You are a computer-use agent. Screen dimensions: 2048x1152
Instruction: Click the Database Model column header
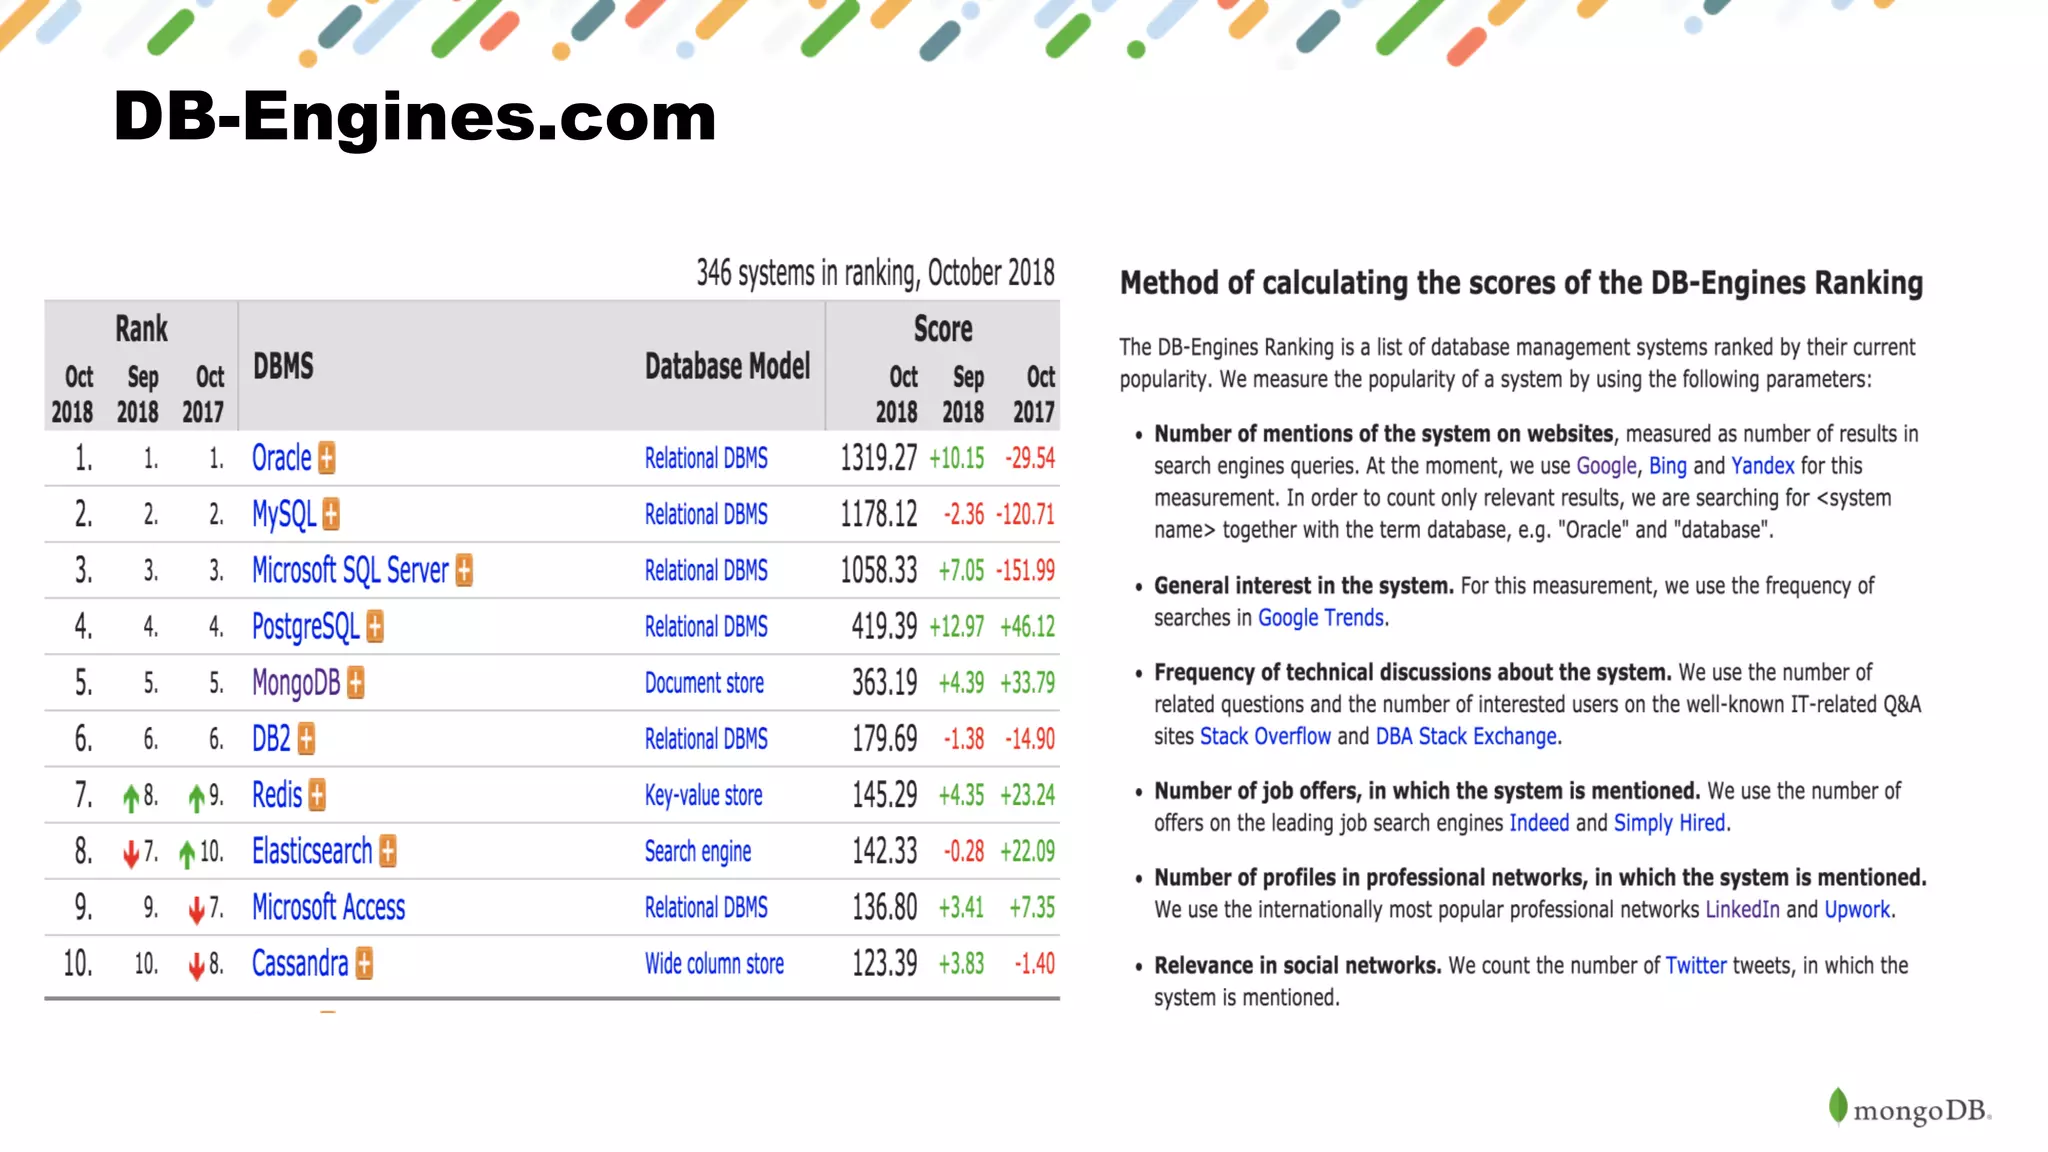(727, 367)
